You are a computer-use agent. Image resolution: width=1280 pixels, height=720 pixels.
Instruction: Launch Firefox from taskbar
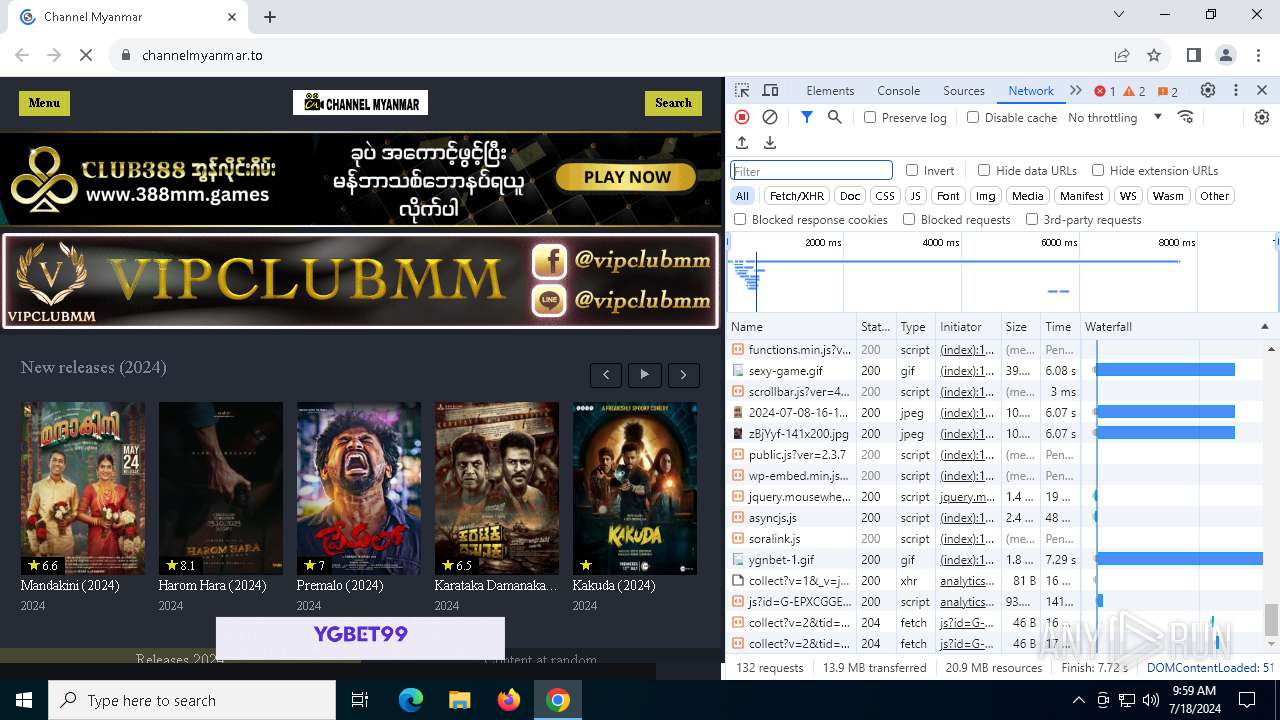click(508, 700)
